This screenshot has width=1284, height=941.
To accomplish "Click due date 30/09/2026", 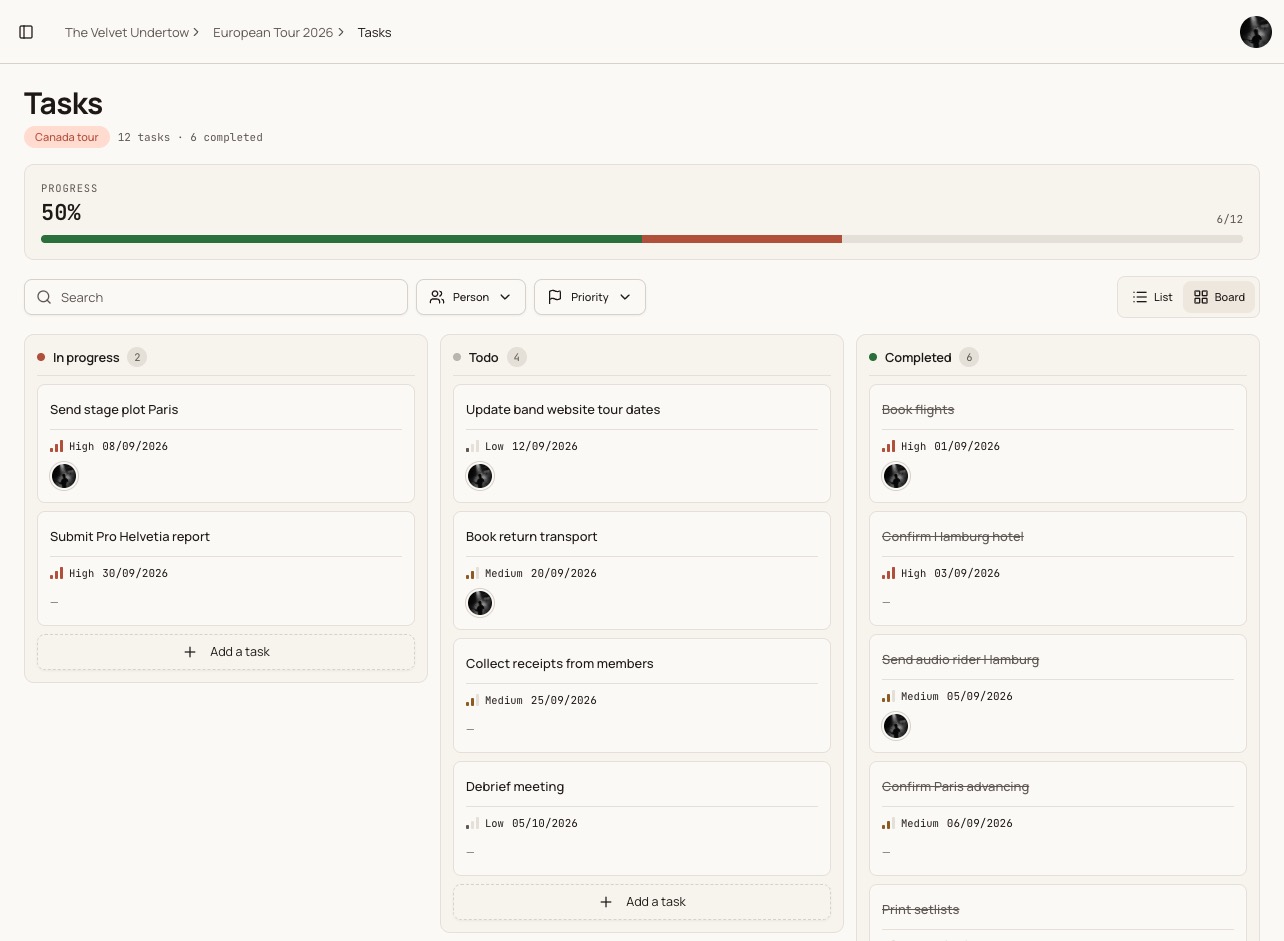I will tap(135, 573).
